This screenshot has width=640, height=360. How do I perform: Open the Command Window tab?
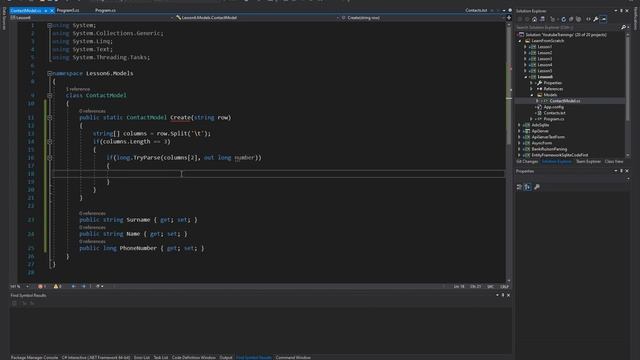coord(293,358)
